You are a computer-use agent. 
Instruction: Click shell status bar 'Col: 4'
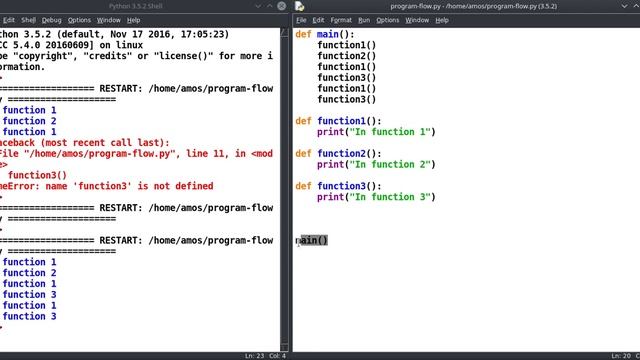point(278,356)
